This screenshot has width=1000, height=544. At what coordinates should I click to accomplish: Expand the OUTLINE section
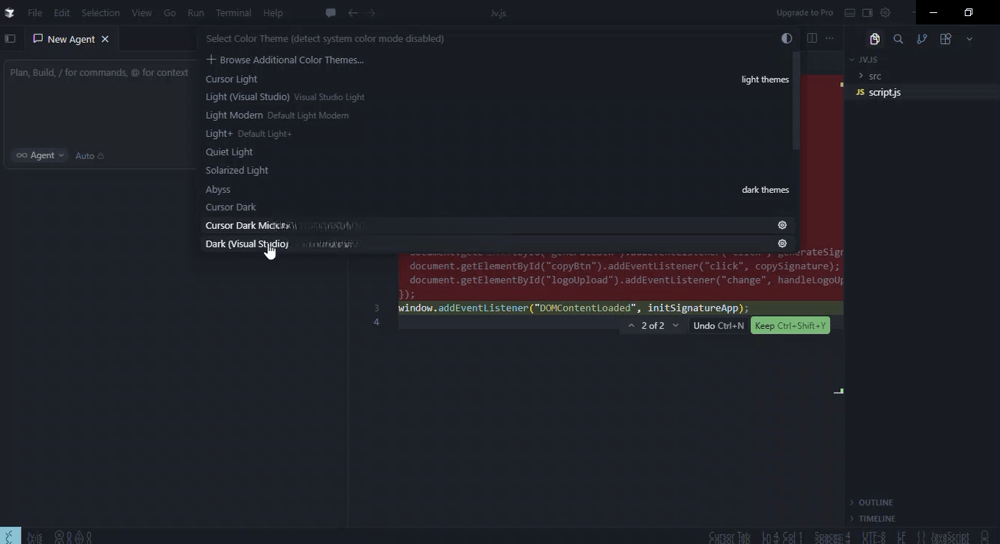tap(875, 503)
